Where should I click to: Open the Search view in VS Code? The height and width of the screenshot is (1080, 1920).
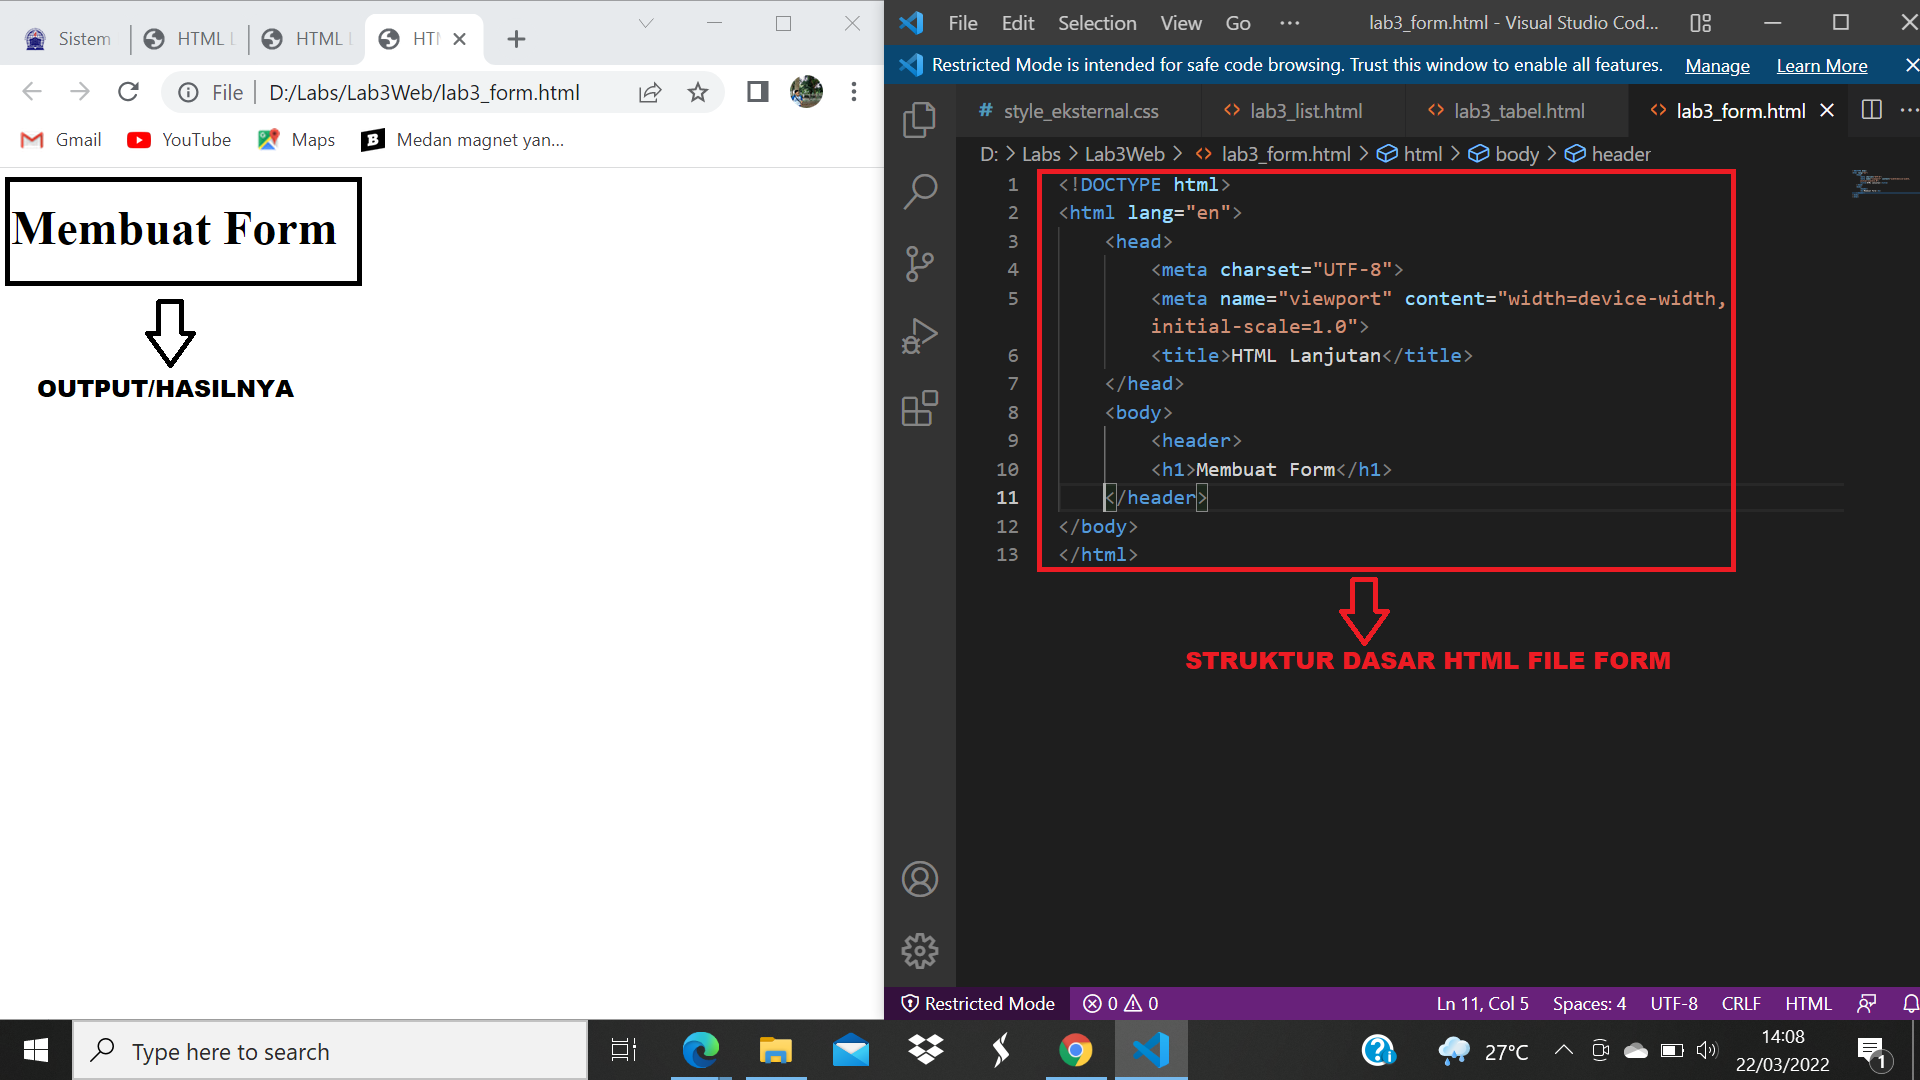(x=919, y=190)
